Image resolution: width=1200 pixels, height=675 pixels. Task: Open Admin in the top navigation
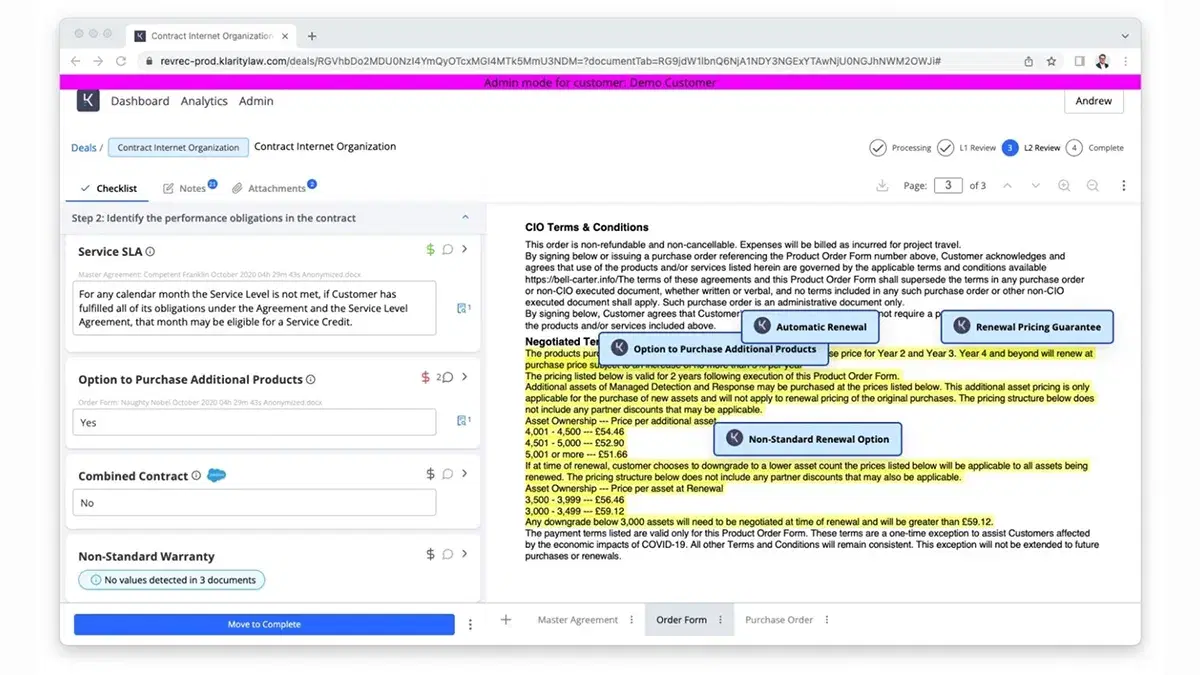pyautogui.click(x=256, y=101)
